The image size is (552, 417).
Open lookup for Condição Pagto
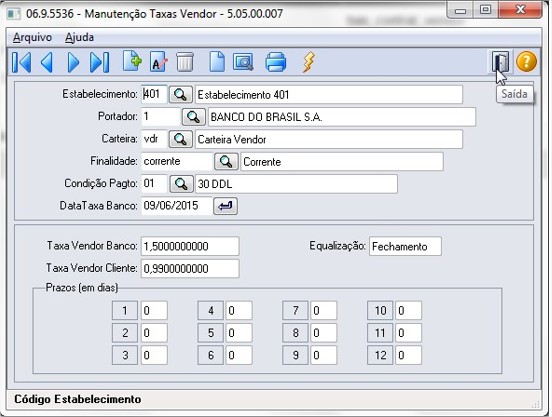click(x=181, y=183)
